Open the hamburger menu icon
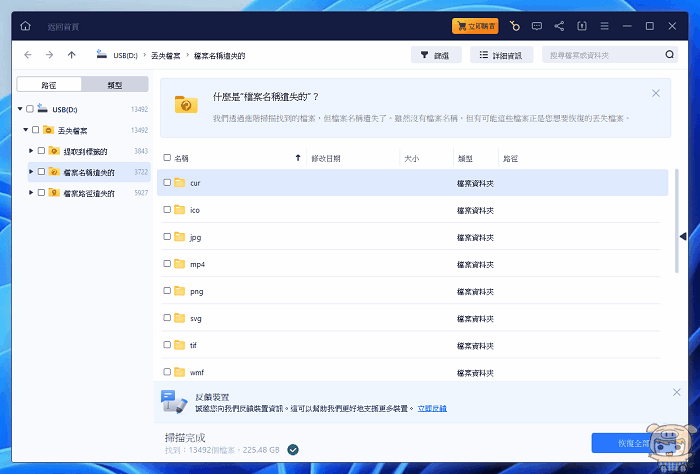 [x=604, y=26]
